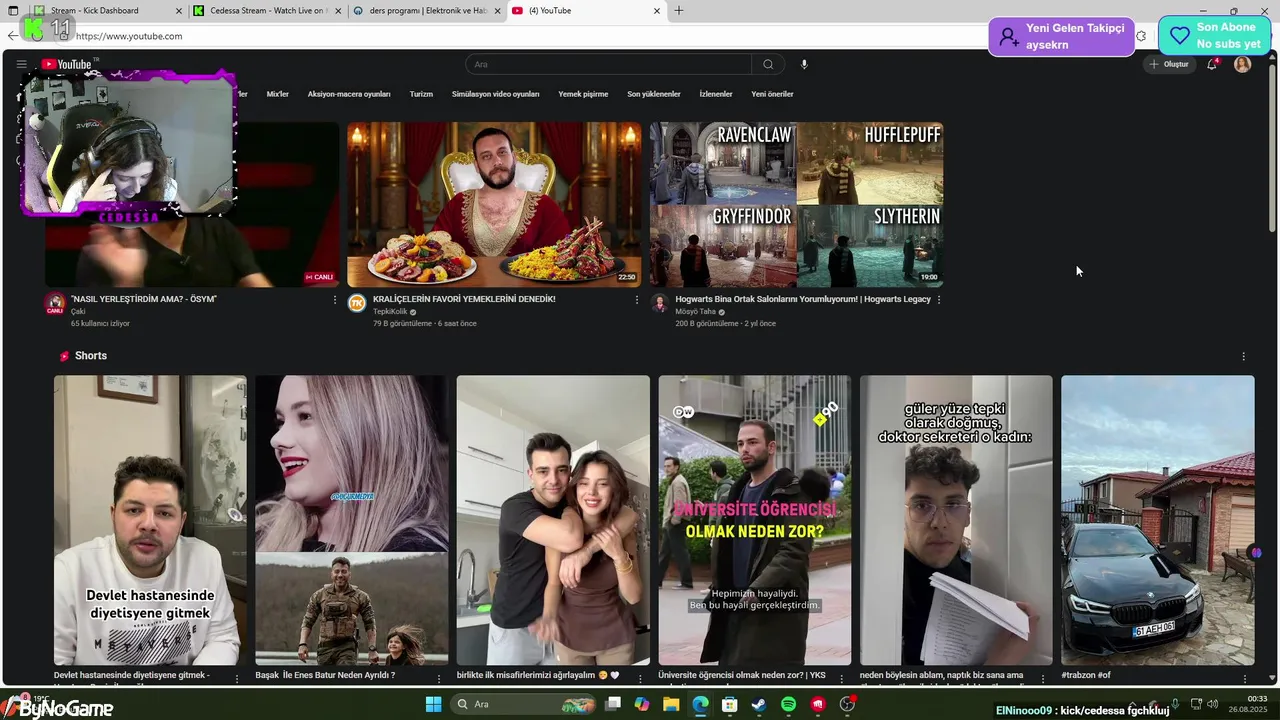This screenshot has width=1280, height=720.
Task: Open Microsoft Edge from taskbar
Action: point(700,705)
